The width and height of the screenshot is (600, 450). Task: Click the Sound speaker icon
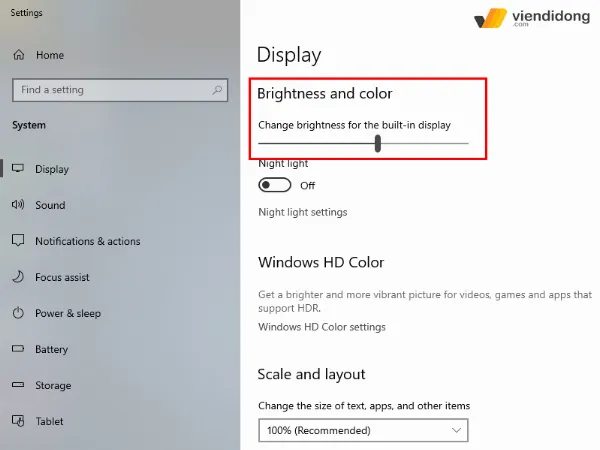point(18,205)
